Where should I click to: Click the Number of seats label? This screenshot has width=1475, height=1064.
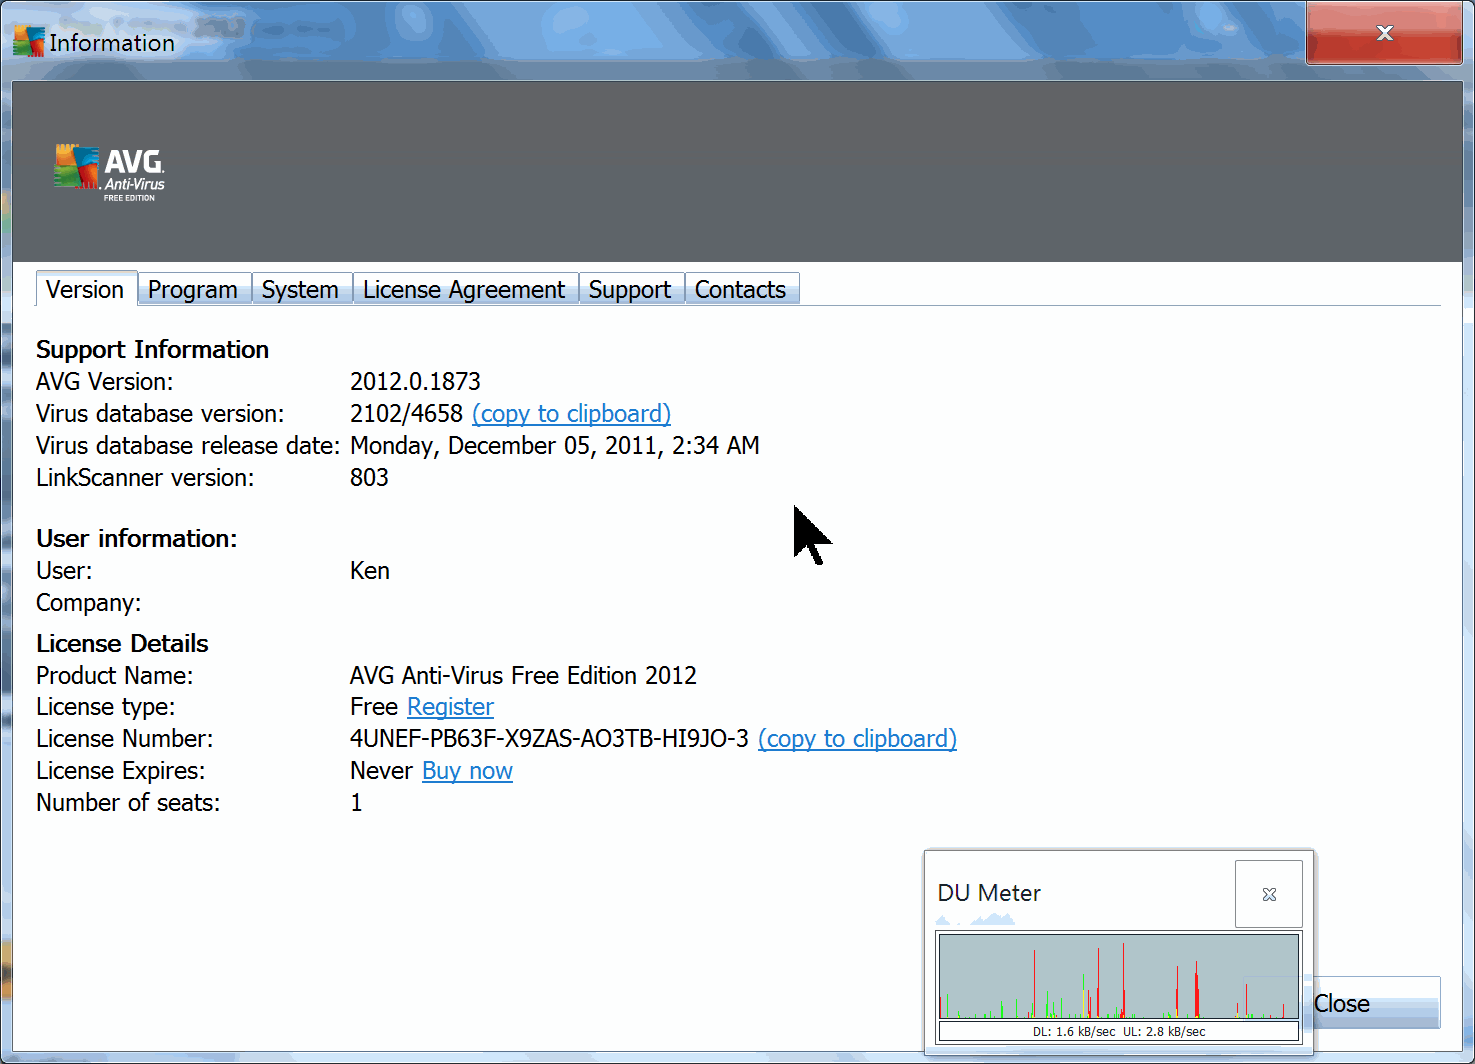pos(128,803)
